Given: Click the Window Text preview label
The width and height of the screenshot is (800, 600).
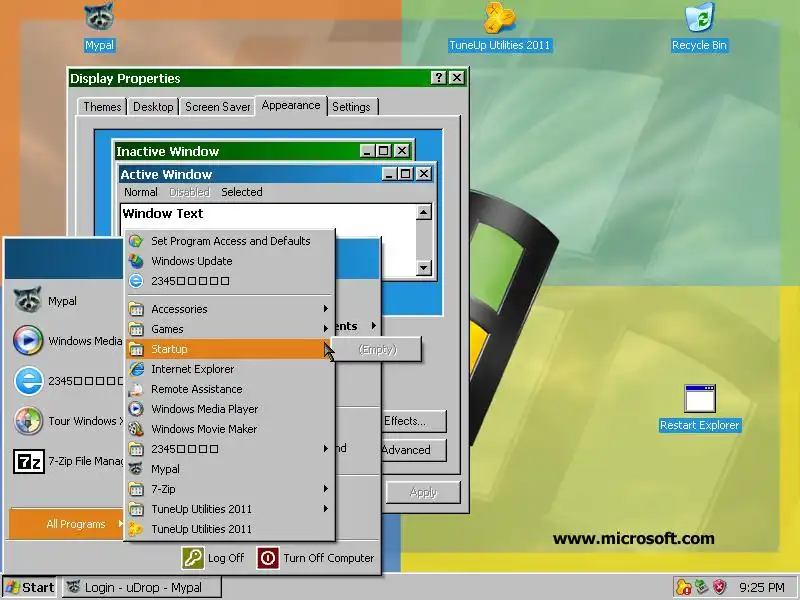Looking at the screenshot, I should pyautogui.click(x=163, y=213).
